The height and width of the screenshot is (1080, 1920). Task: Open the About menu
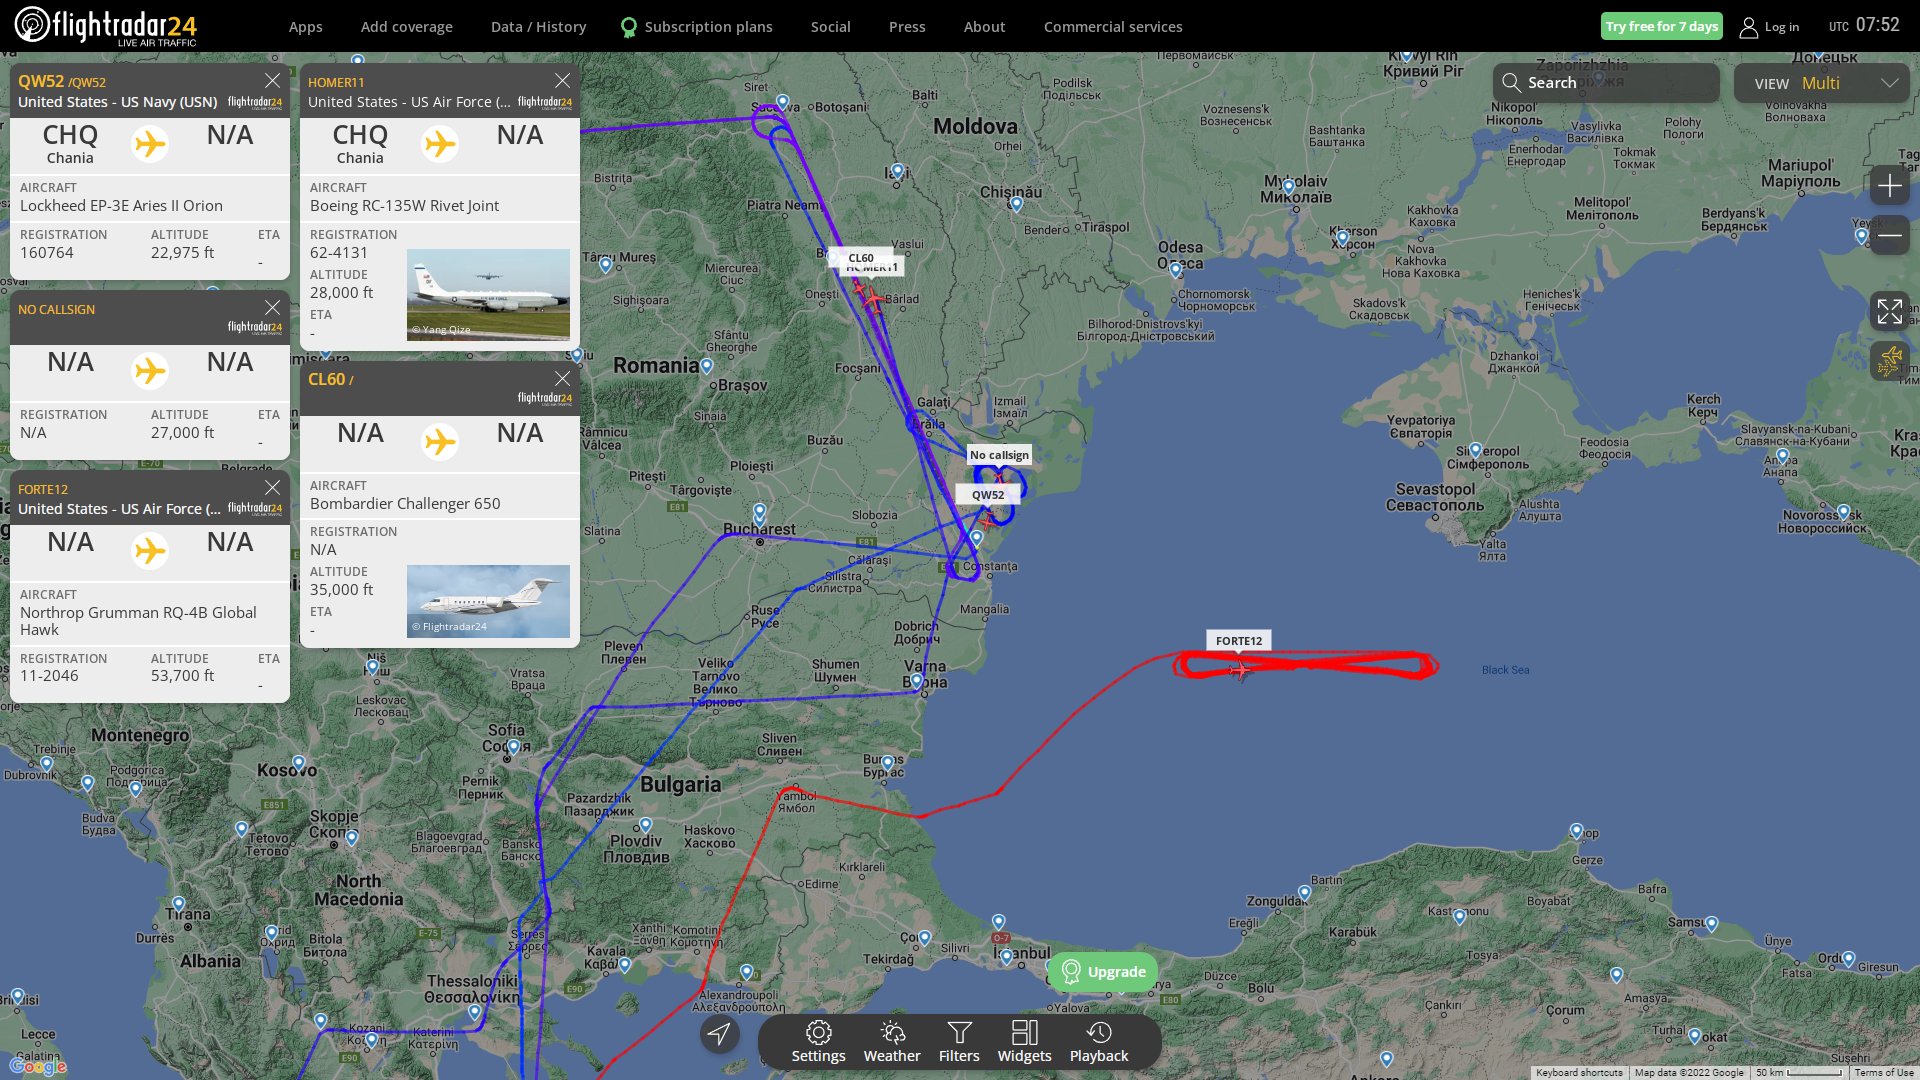tap(984, 27)
